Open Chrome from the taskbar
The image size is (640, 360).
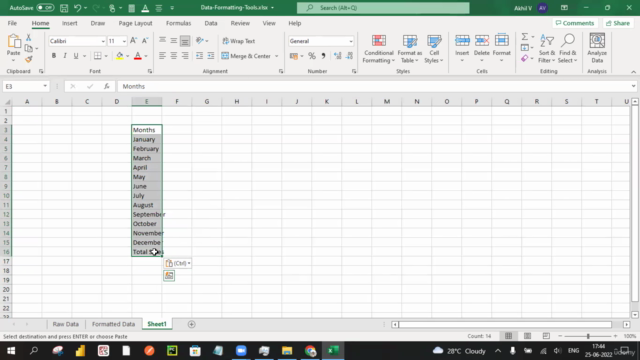pyautogui.click(x=310, y=351)
